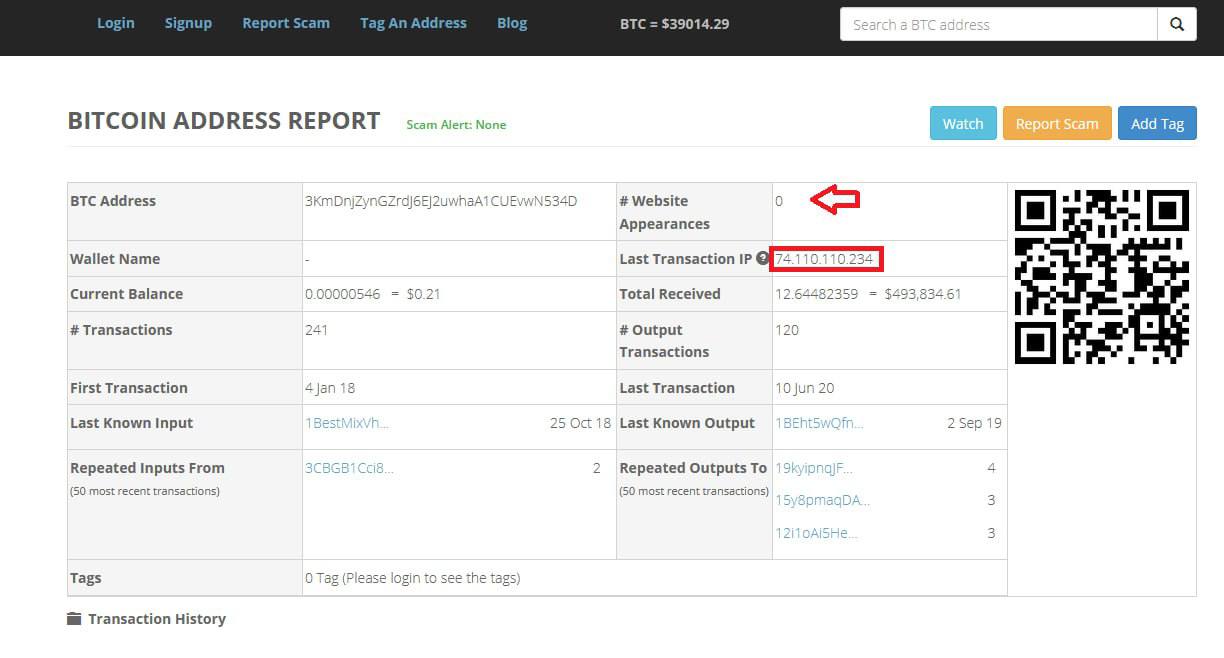Screen dimensions: 1224x658
Task: Visit the Blog link
Action: coord(512,23)
